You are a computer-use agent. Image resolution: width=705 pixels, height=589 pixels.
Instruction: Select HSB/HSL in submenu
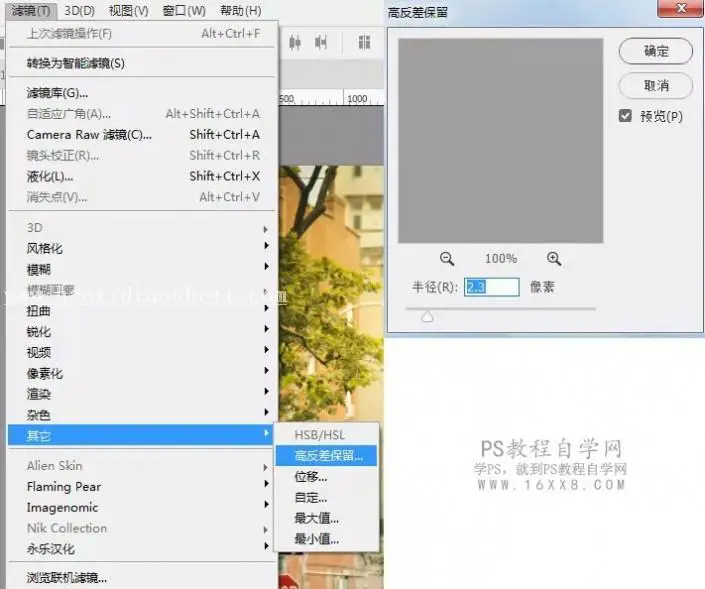pos(326,435)
